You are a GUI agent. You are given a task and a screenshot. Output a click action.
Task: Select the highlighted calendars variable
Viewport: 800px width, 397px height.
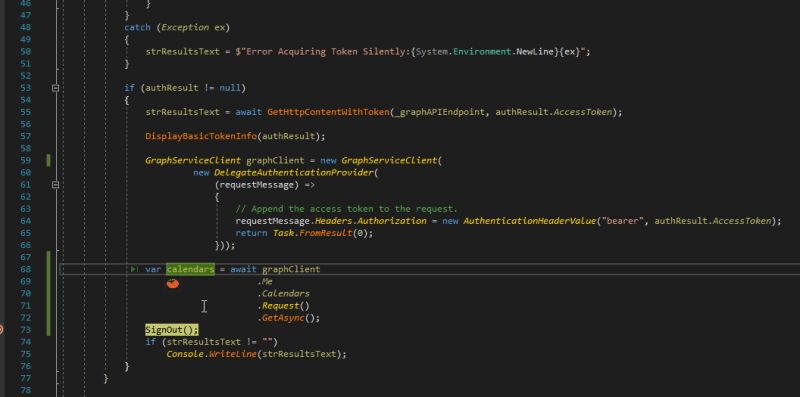[x=190, y=269]
